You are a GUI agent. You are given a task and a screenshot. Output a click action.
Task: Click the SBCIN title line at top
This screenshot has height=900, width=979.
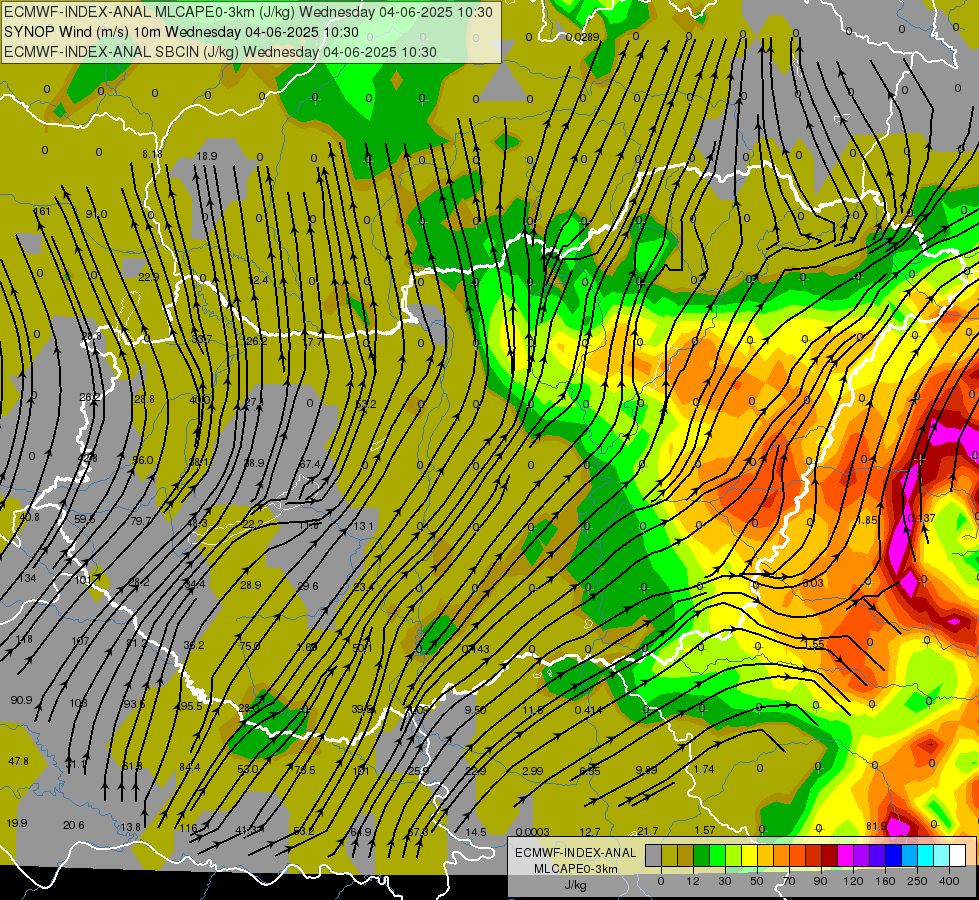(220, 52)
